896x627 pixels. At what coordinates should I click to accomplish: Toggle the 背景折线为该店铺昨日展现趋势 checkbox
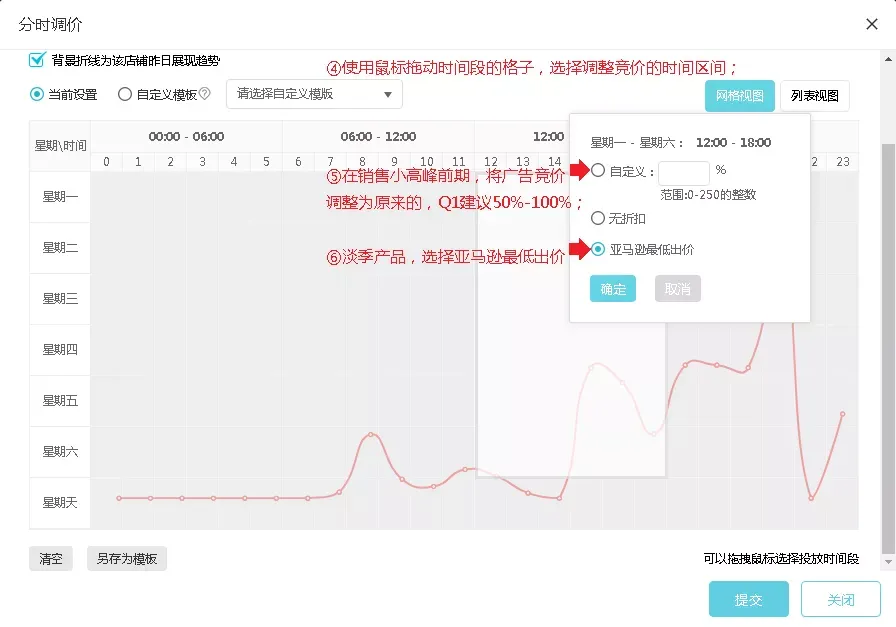point(37,59)
